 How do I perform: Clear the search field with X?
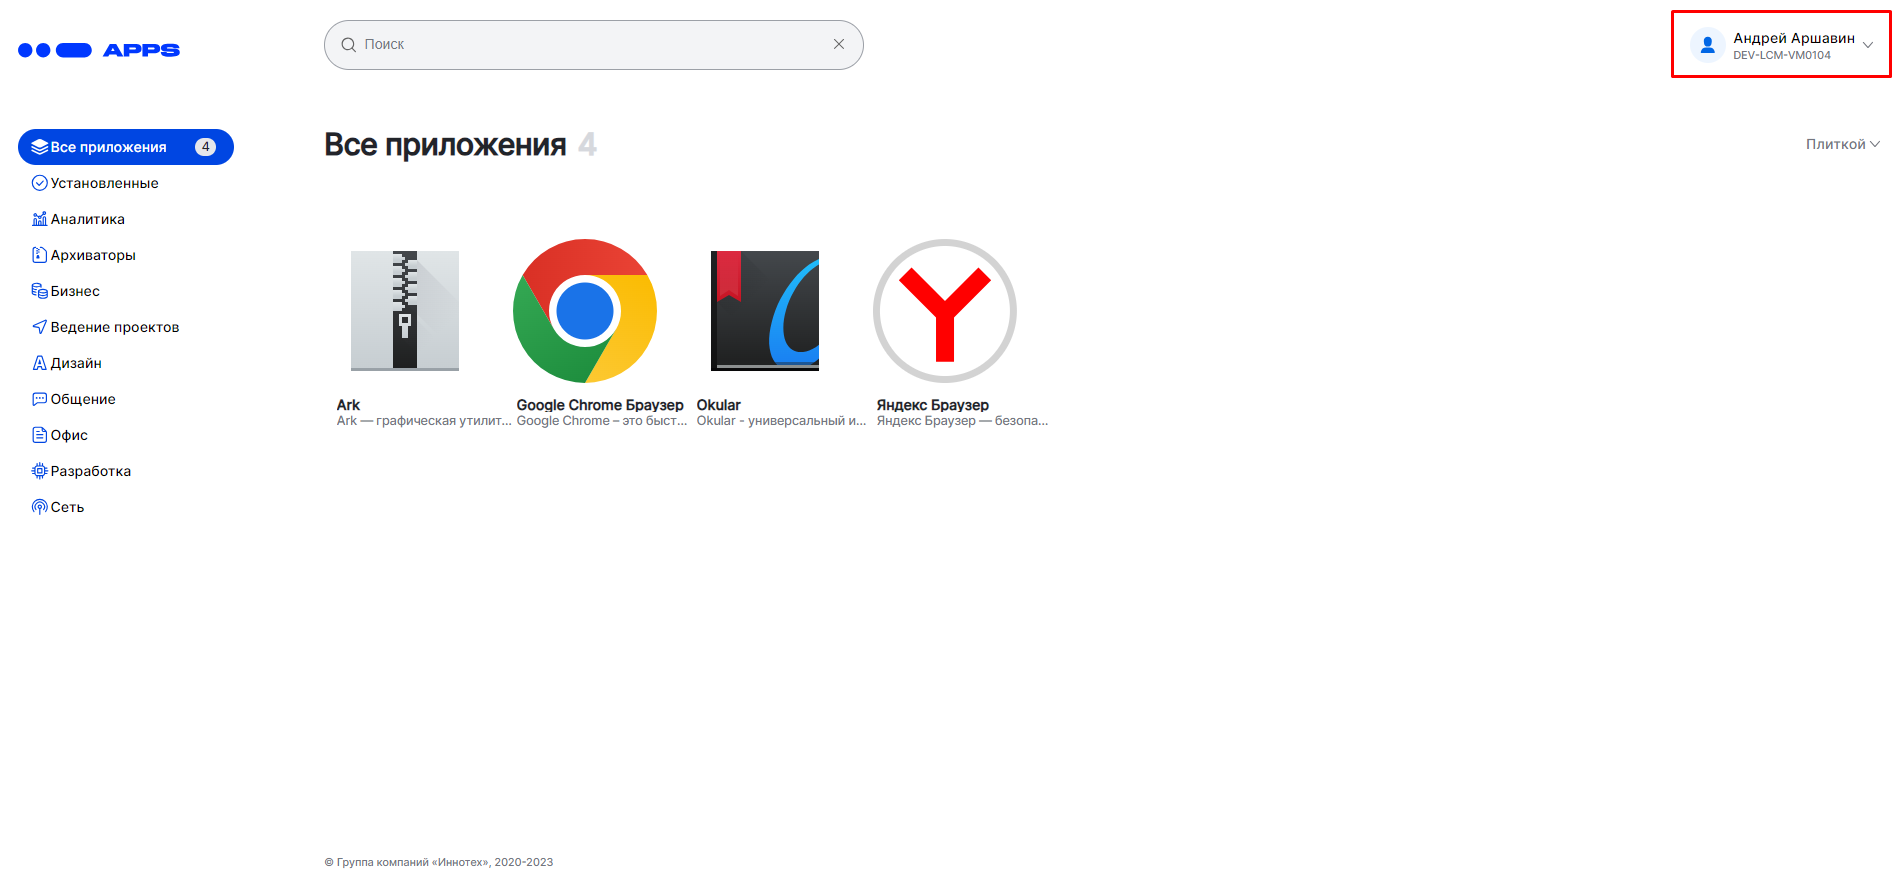pyautogui.click(x=839, y=44)
